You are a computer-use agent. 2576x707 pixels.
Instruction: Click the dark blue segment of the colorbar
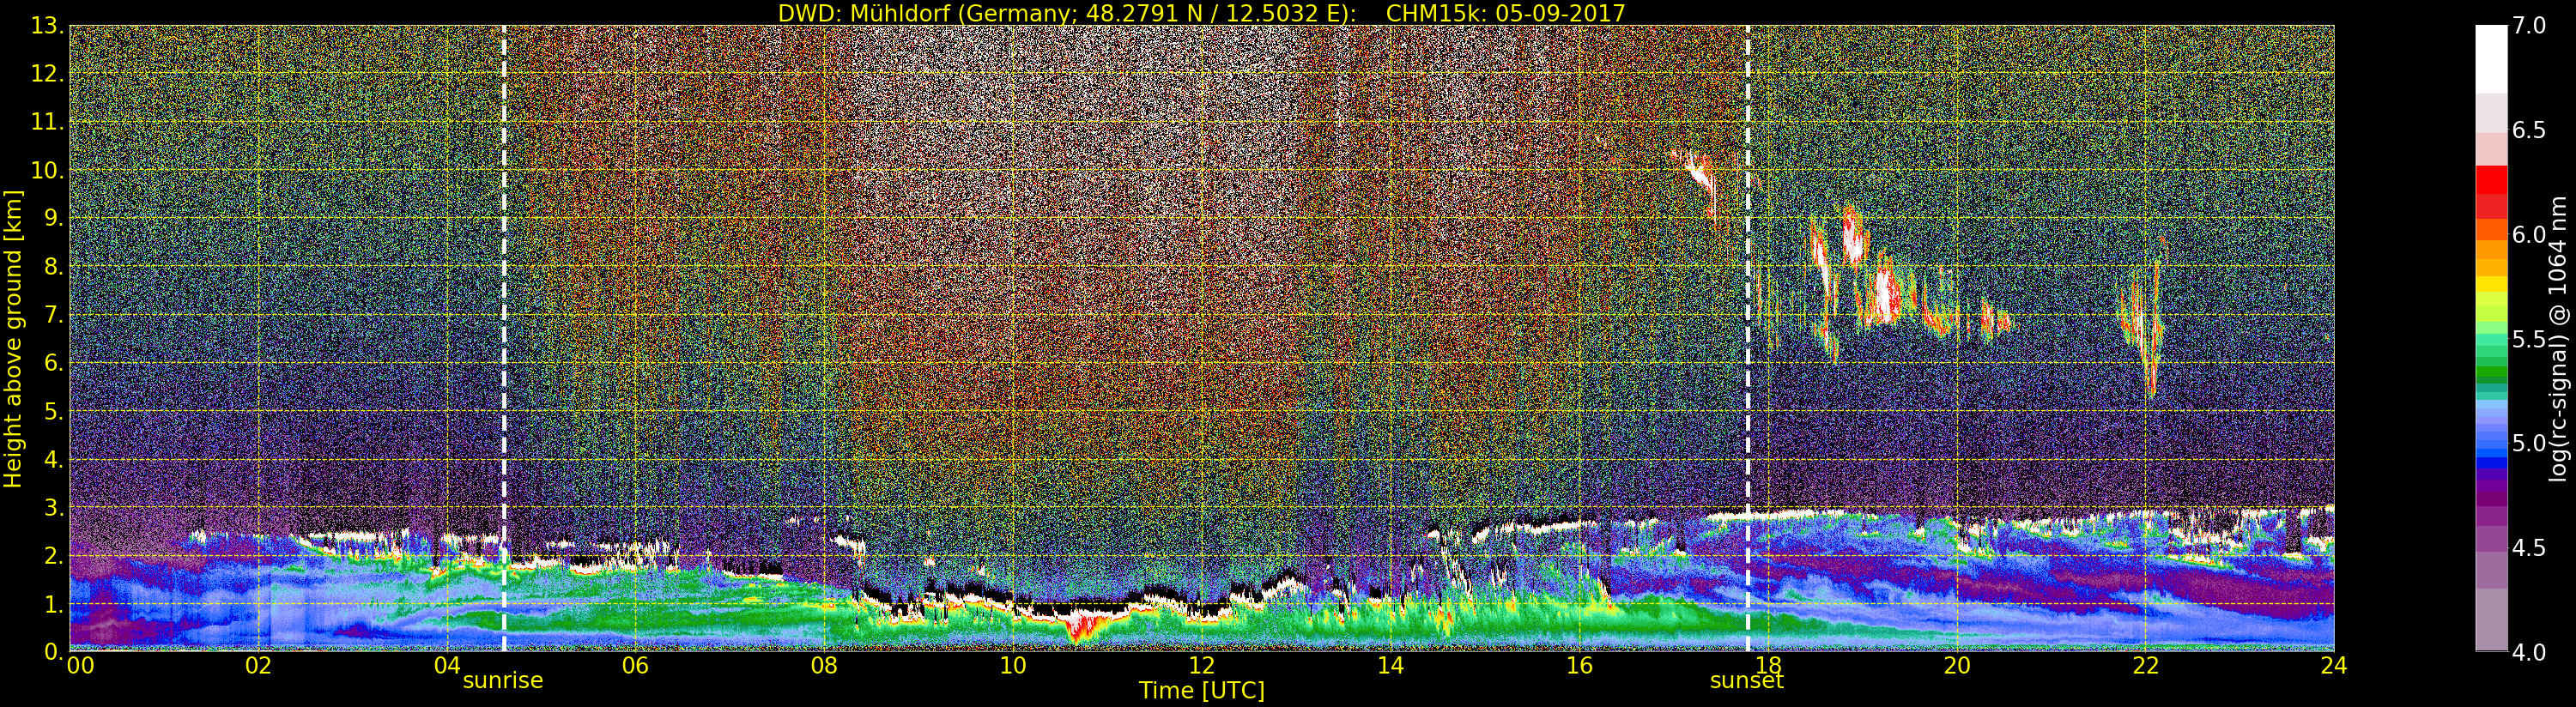click(2491, 462)
